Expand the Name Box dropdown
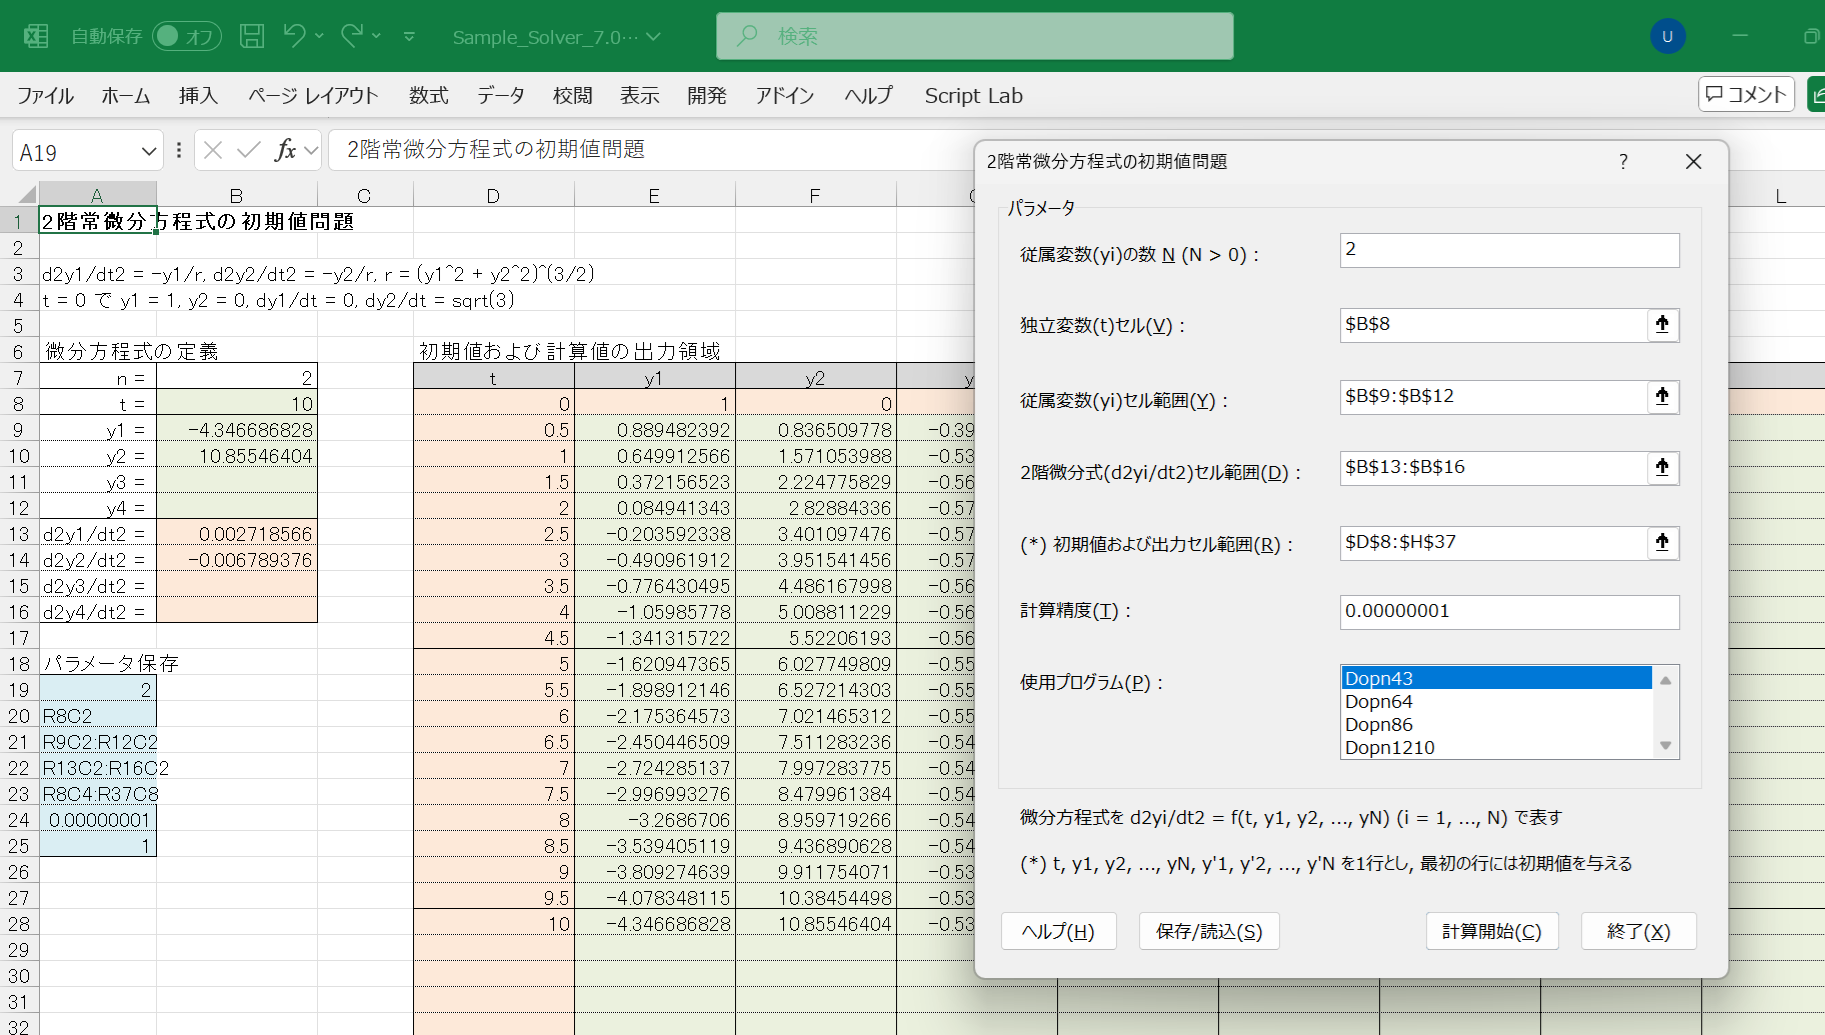Viewport: 1825px width, 1035px height. [149, 152]
